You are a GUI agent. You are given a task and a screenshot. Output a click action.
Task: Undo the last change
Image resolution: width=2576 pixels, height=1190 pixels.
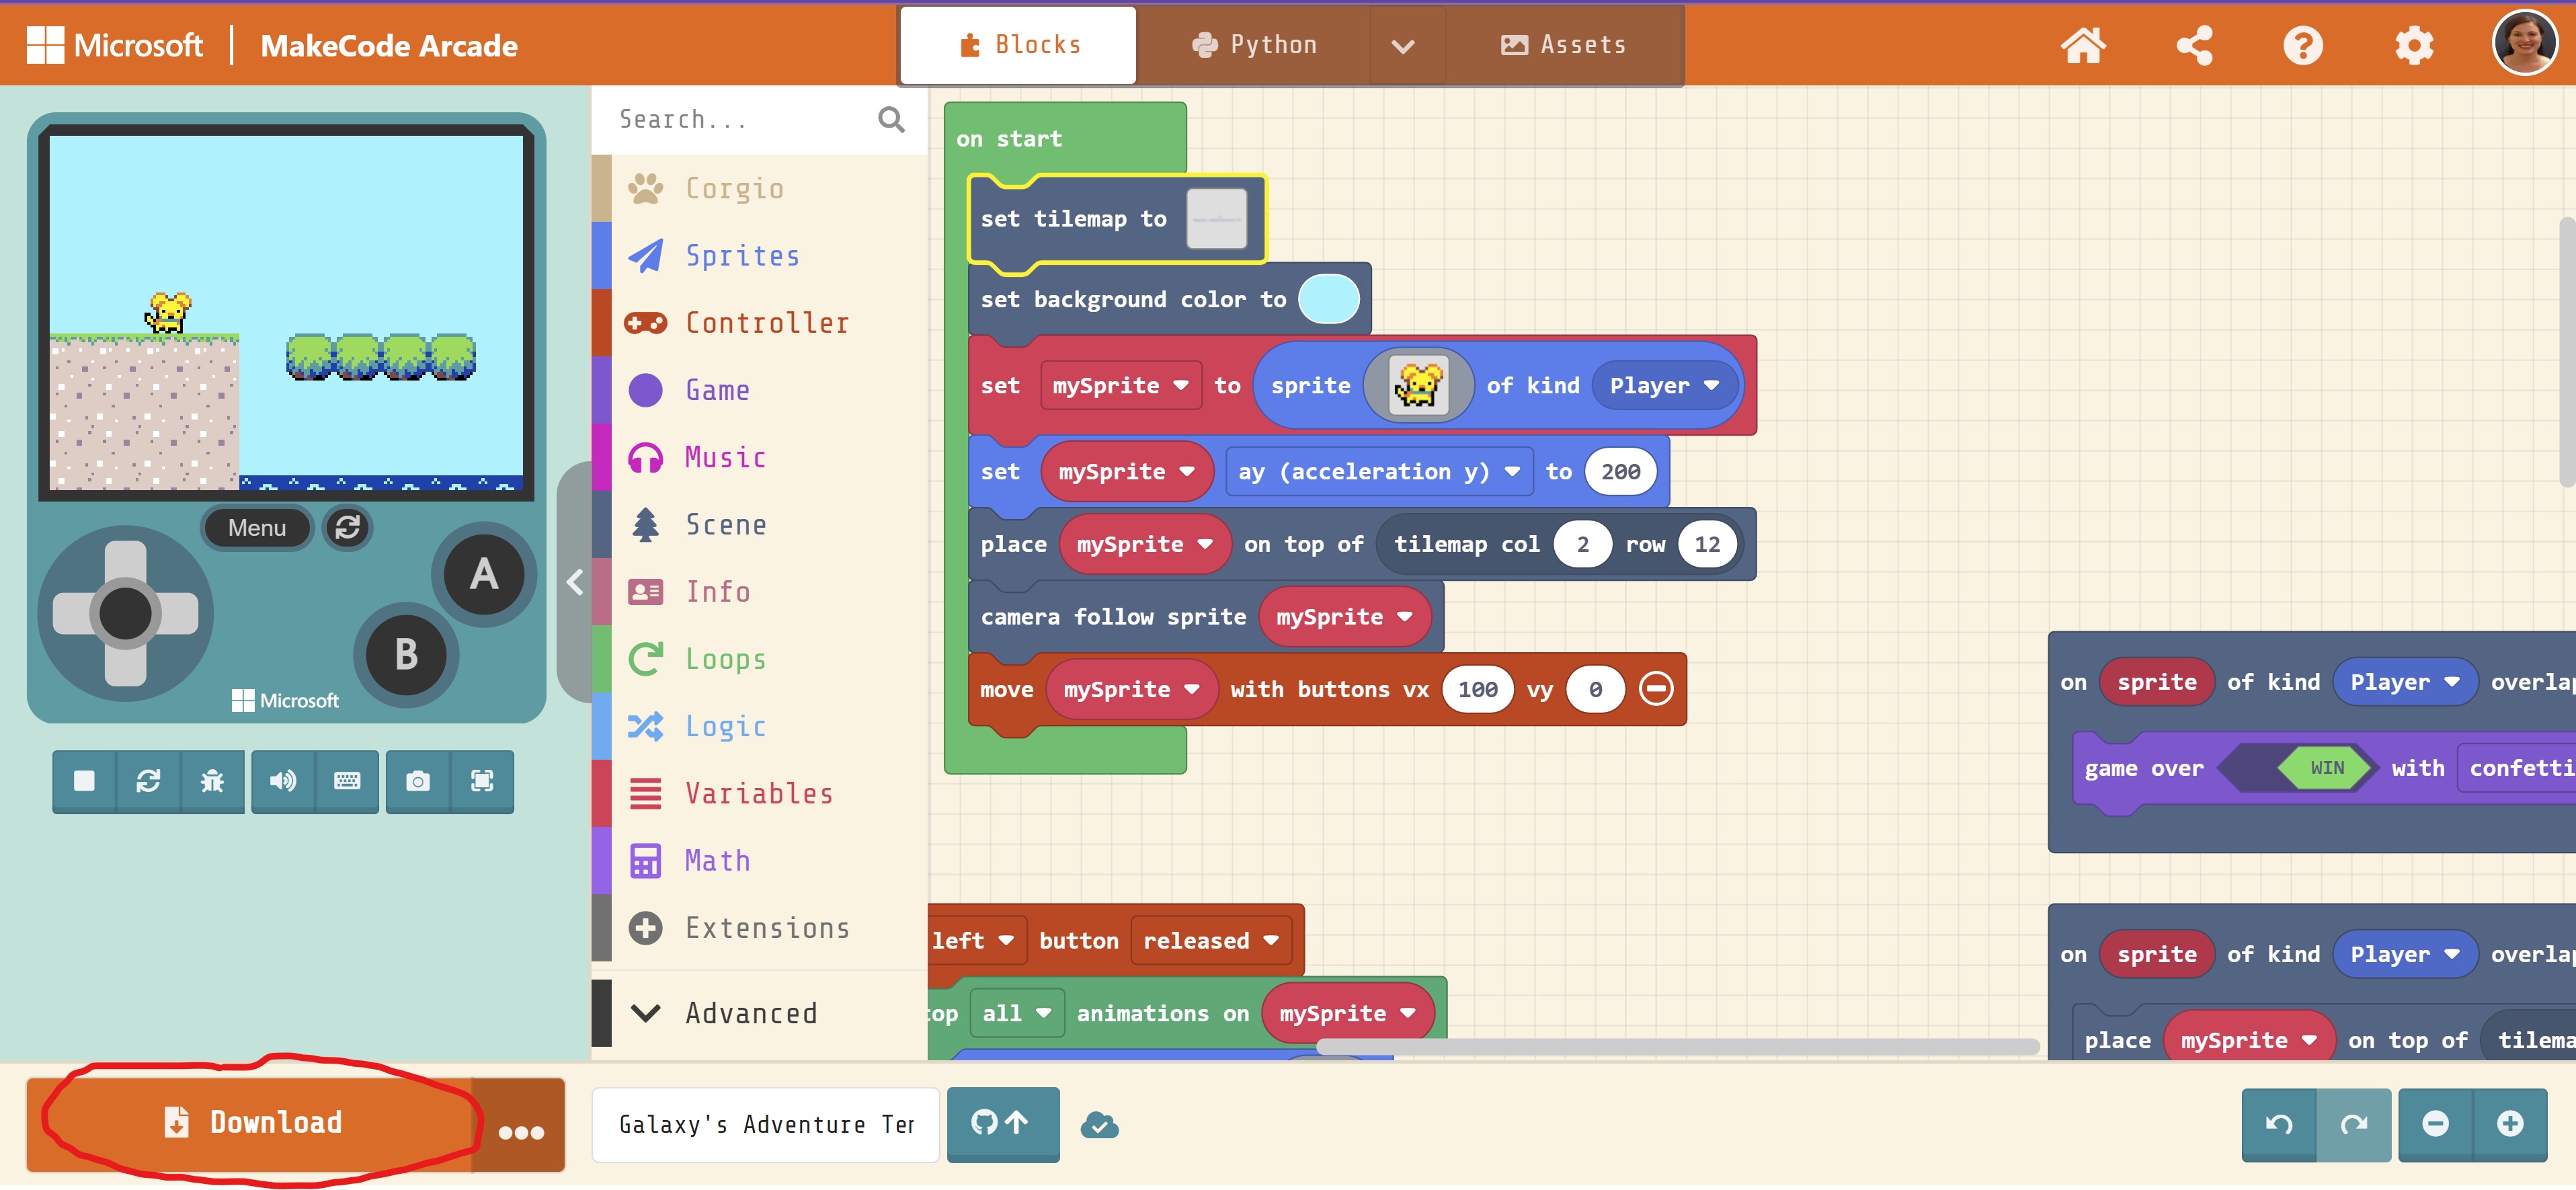point(2279,1124)
